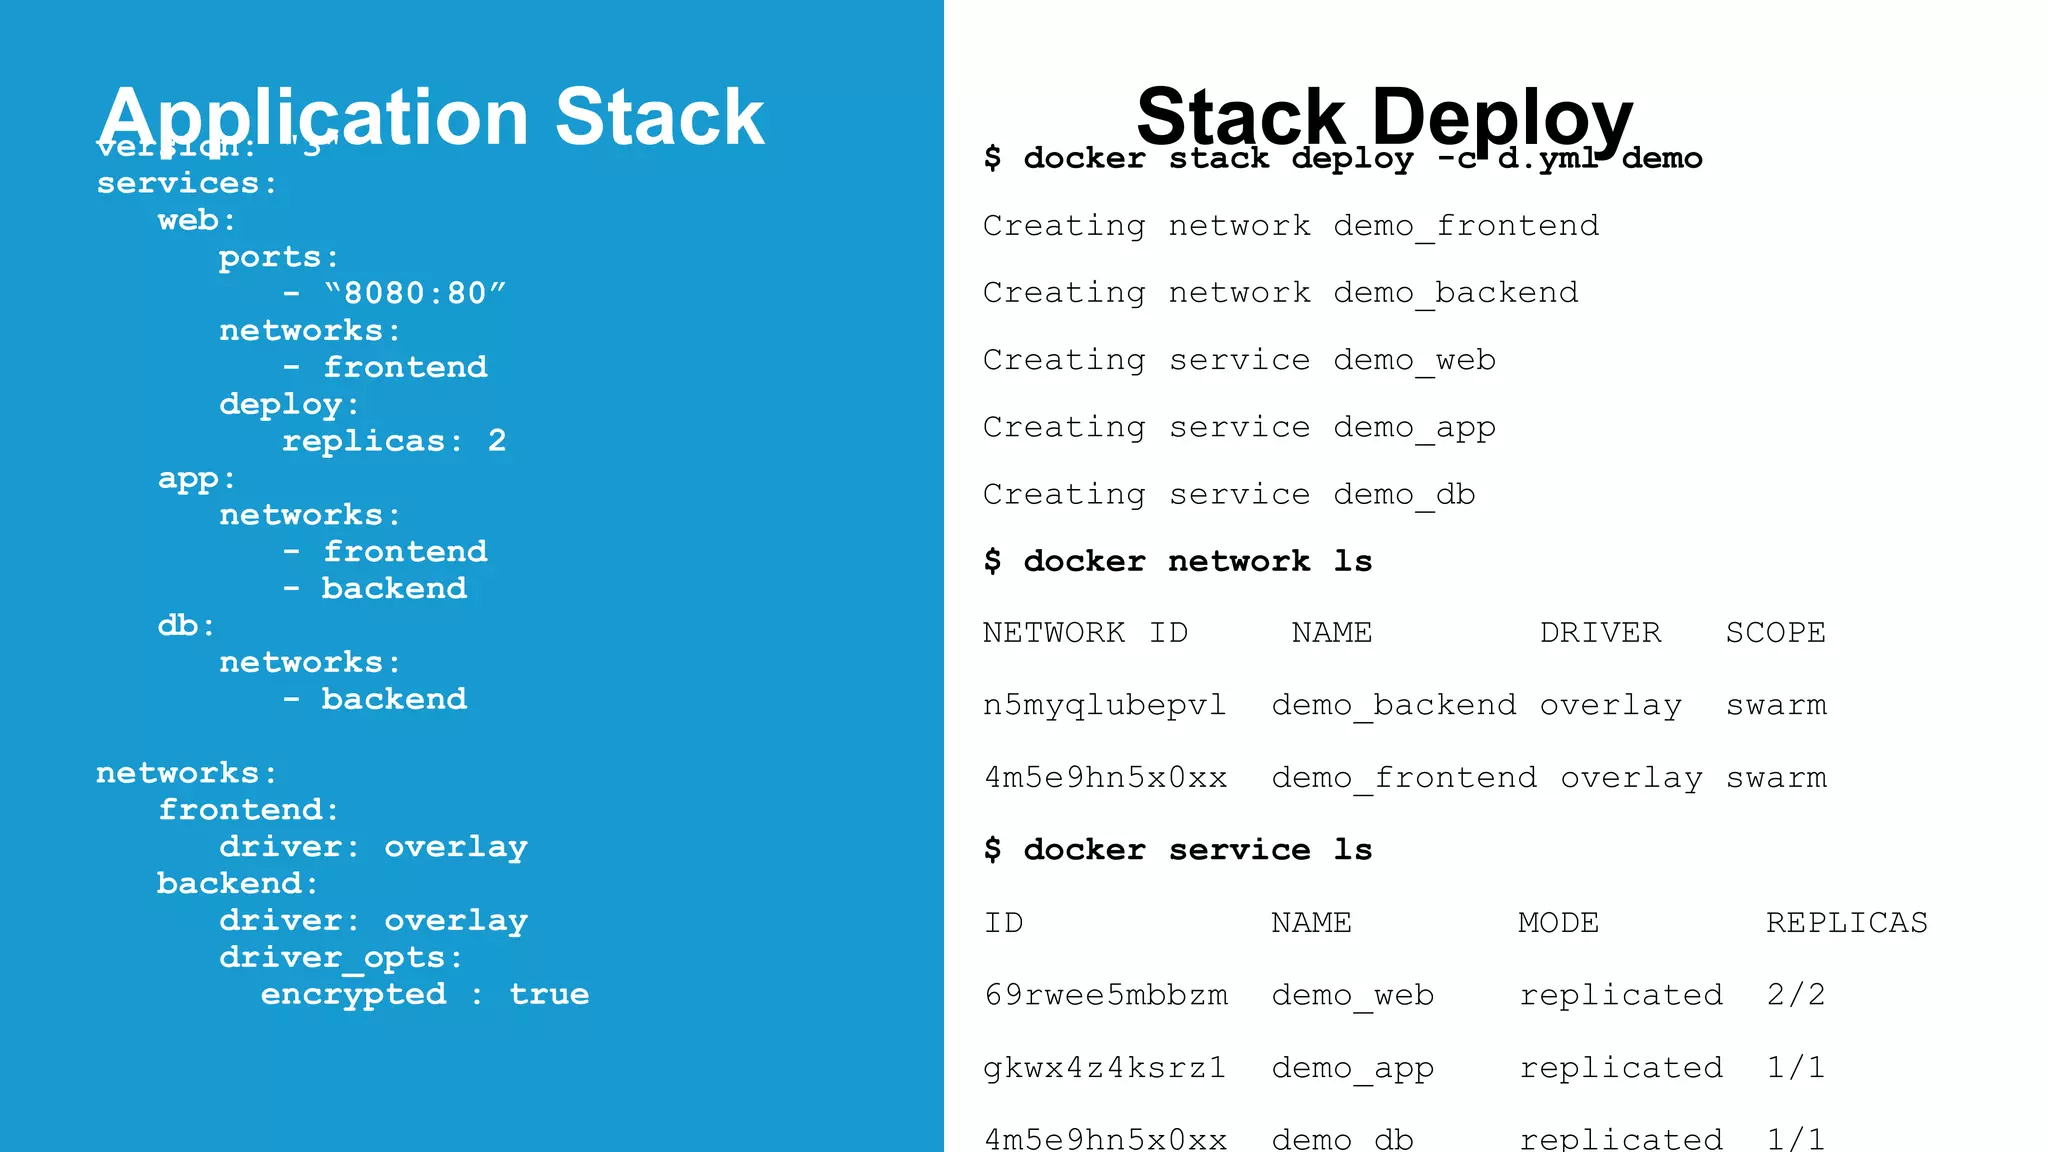This screenshot has height=1152, width=2048.
Task: Click service ID 69rwee5mbbzm
Action: click(x=1105, y=995)
